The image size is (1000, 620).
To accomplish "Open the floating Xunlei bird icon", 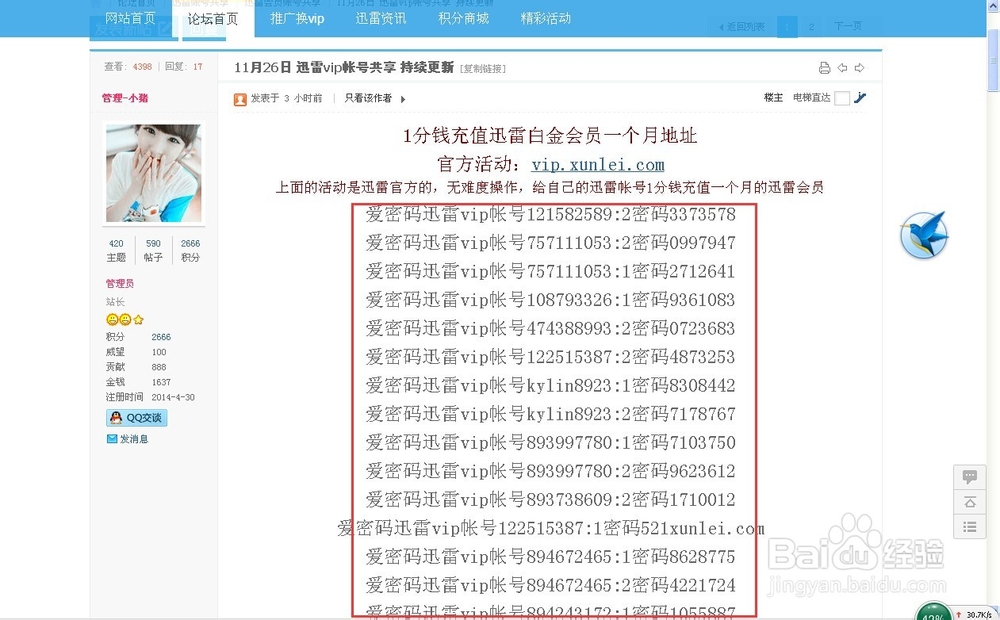I will 924,235.
